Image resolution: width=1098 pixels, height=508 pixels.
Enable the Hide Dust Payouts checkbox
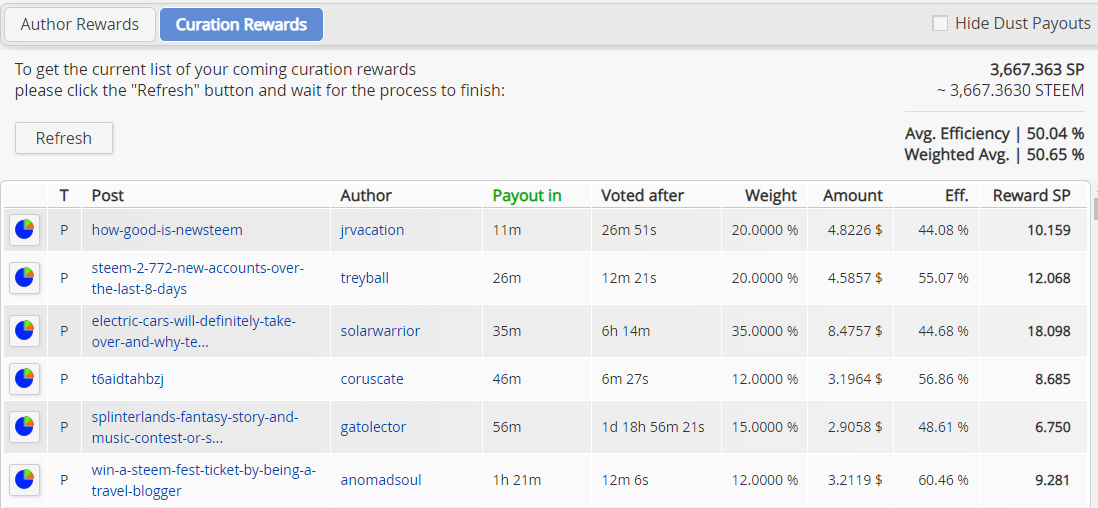click(x=940, y=24)
